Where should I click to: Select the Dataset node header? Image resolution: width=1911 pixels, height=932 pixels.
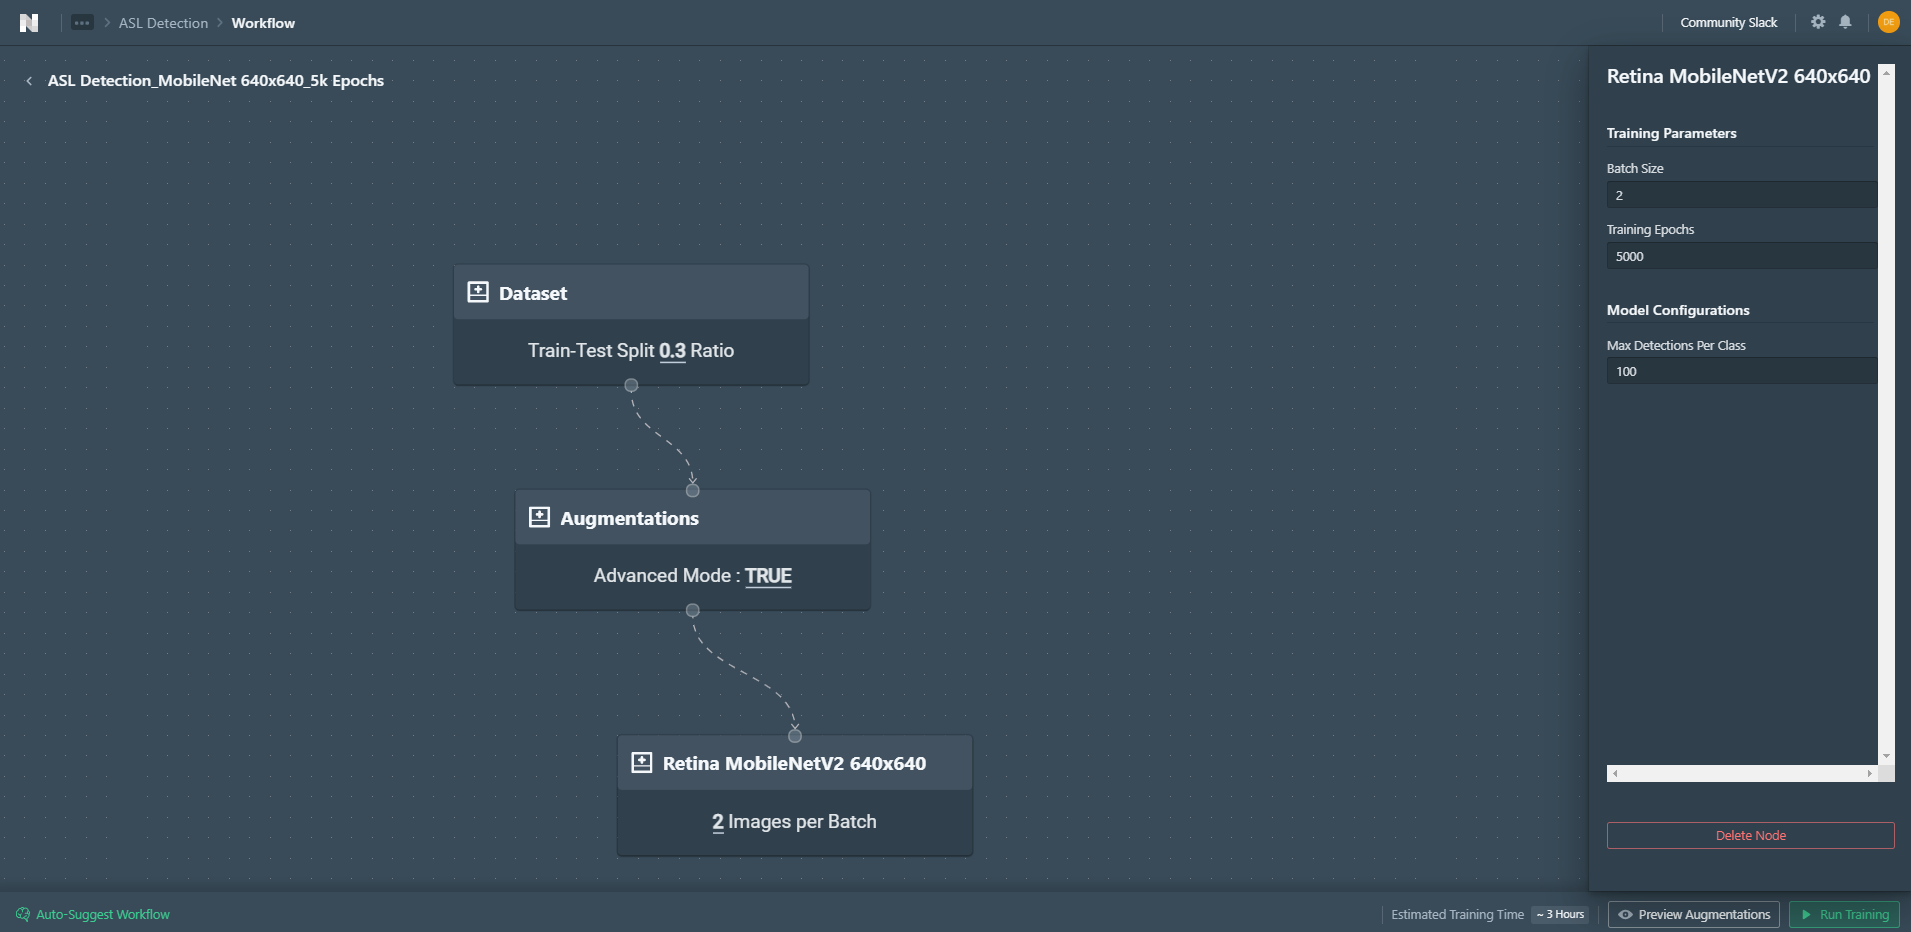pos(631,292)
